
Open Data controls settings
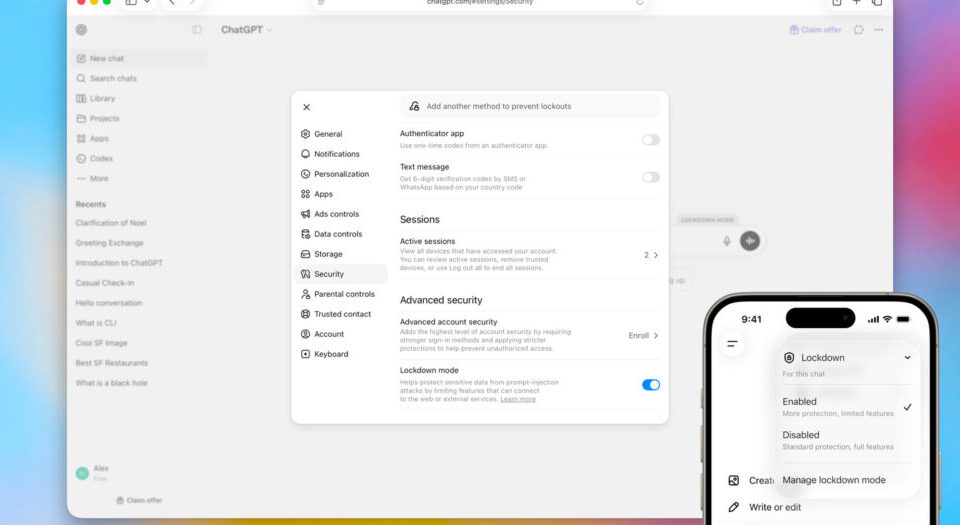coord(341,234)
